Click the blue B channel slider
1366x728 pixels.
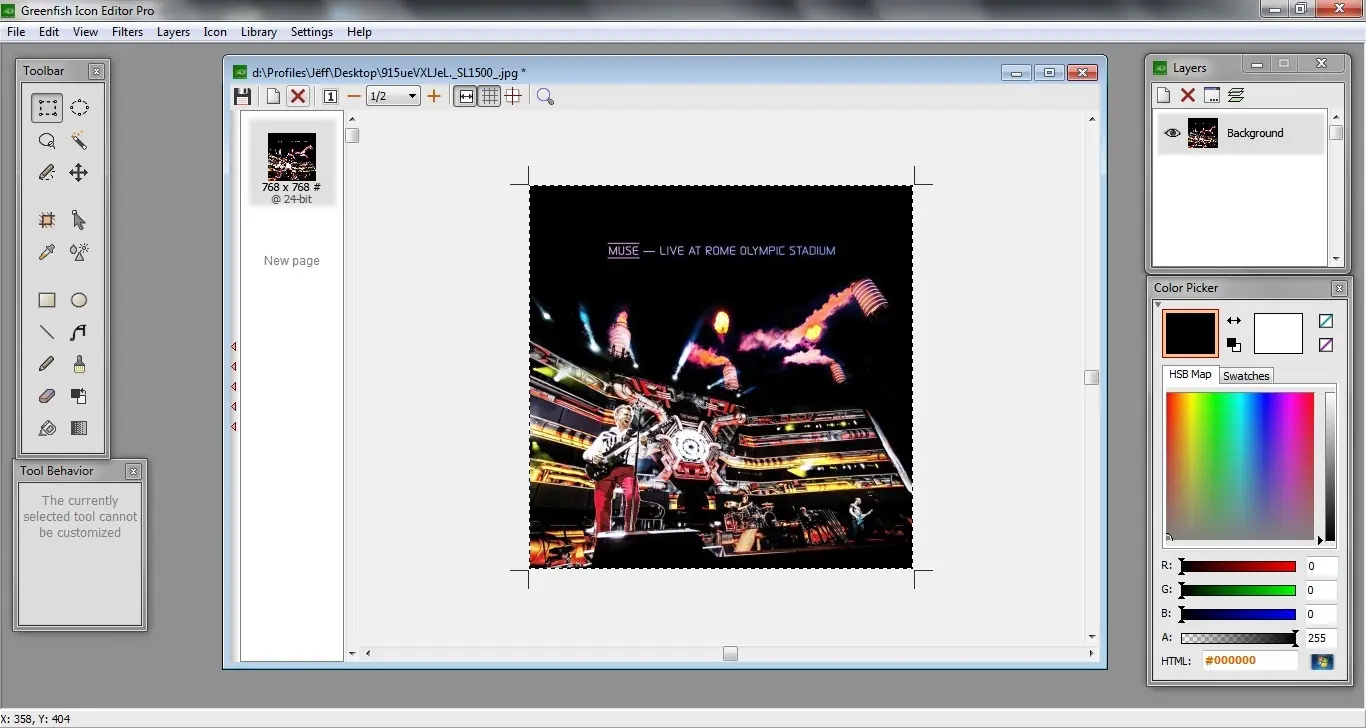[1238, 614]
